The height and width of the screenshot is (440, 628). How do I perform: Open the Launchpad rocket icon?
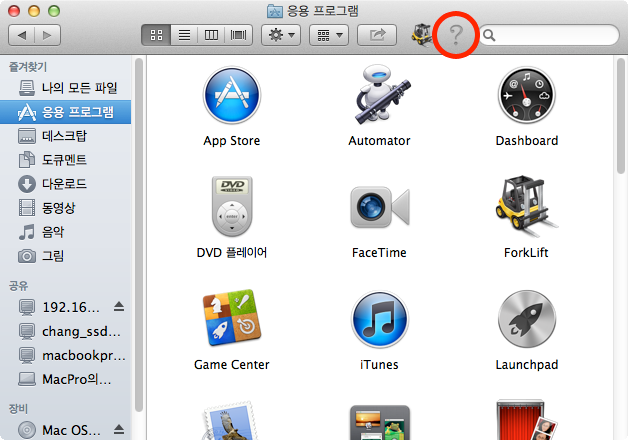(527, 319)
